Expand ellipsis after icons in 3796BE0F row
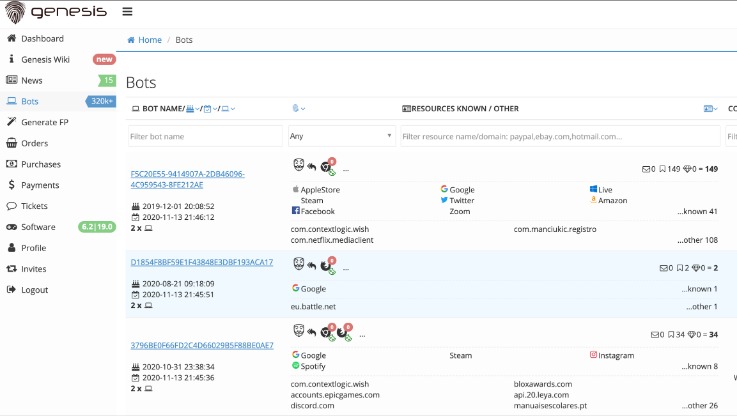737x416 pixels. coord(362,335)
